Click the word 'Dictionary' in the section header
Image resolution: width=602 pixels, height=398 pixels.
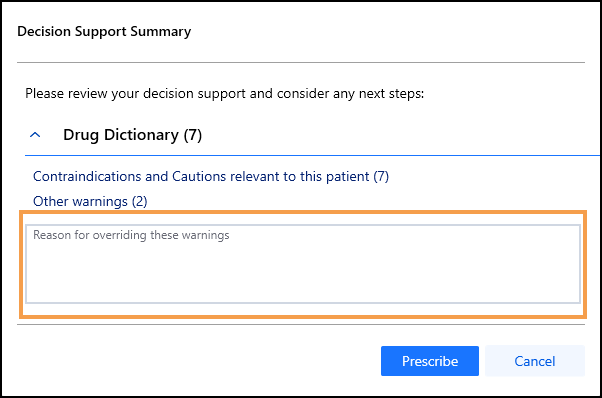click(x=141, y=135)
